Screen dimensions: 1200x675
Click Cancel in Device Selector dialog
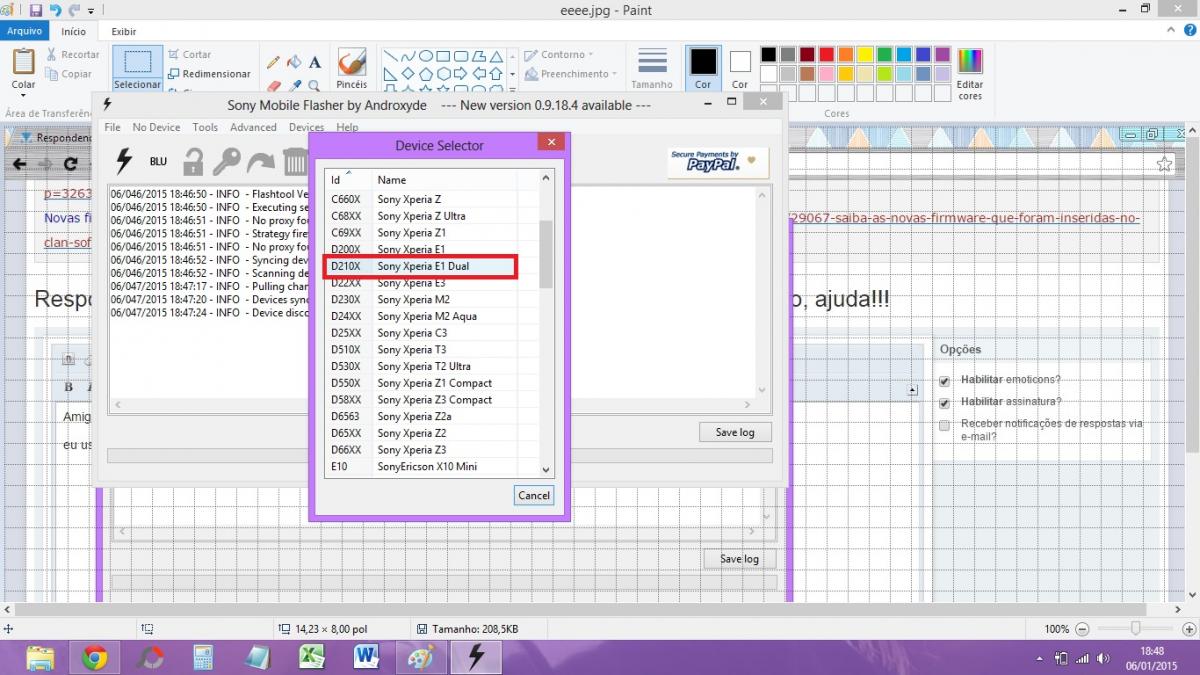tap(534, 495)
